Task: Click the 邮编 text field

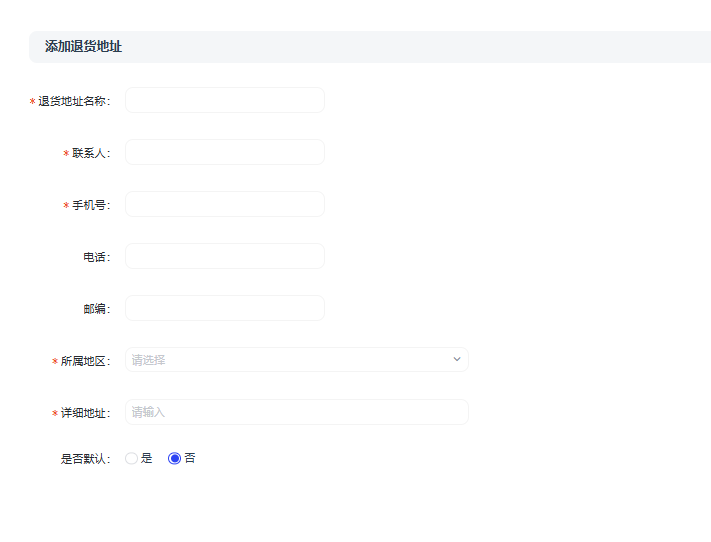Action: 224,308
